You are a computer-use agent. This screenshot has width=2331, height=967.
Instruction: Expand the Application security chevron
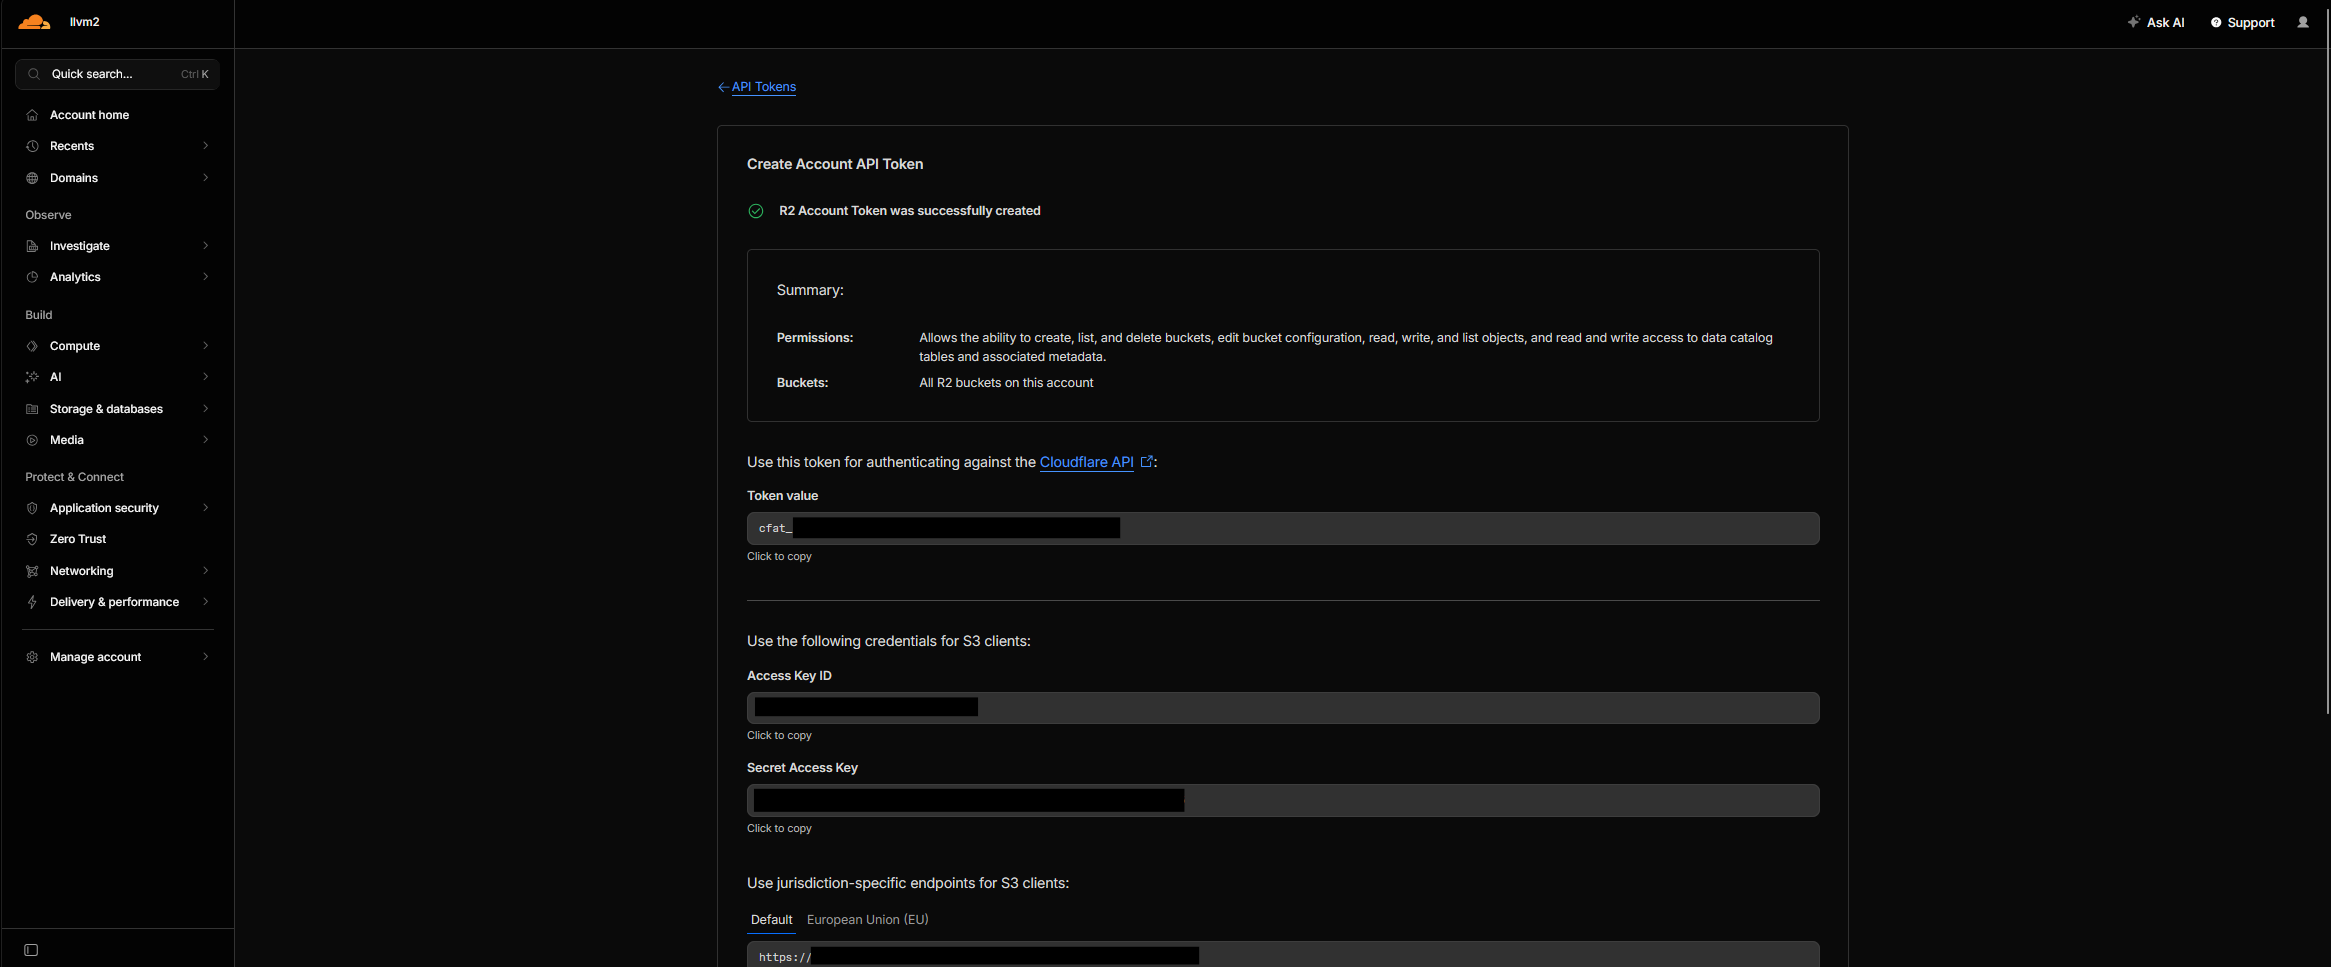click(x=206, y=508)
